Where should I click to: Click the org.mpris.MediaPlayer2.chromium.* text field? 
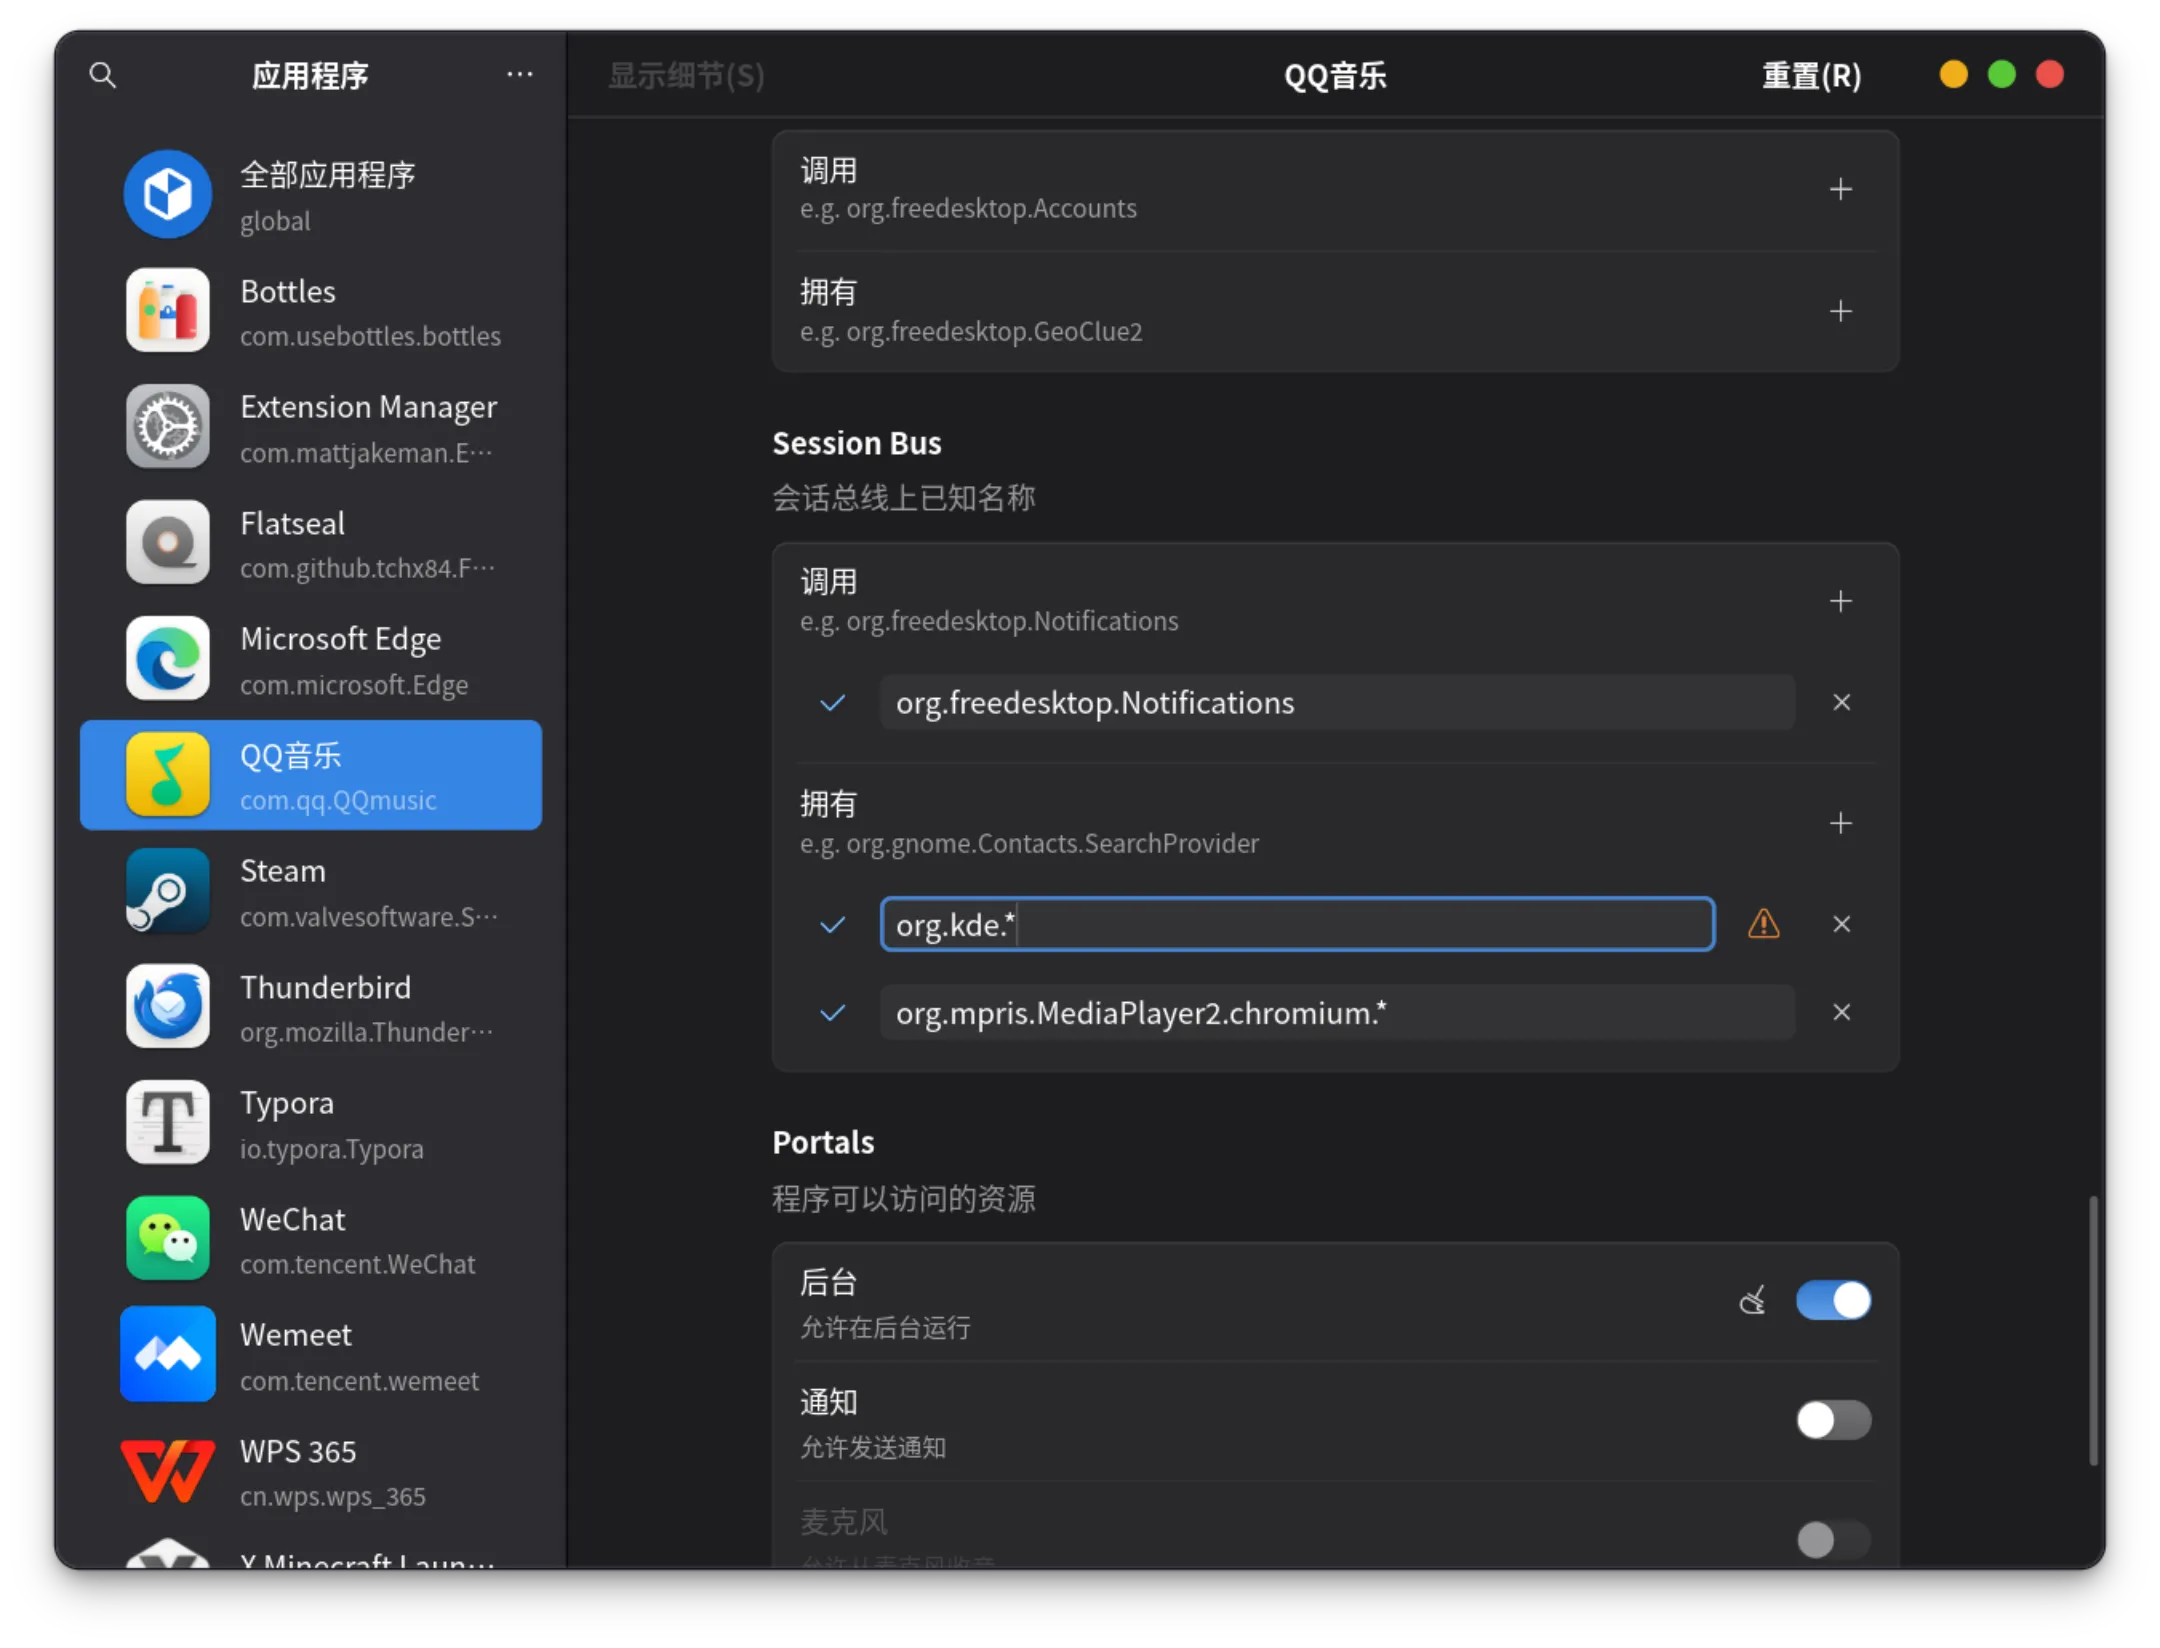1336,1013
